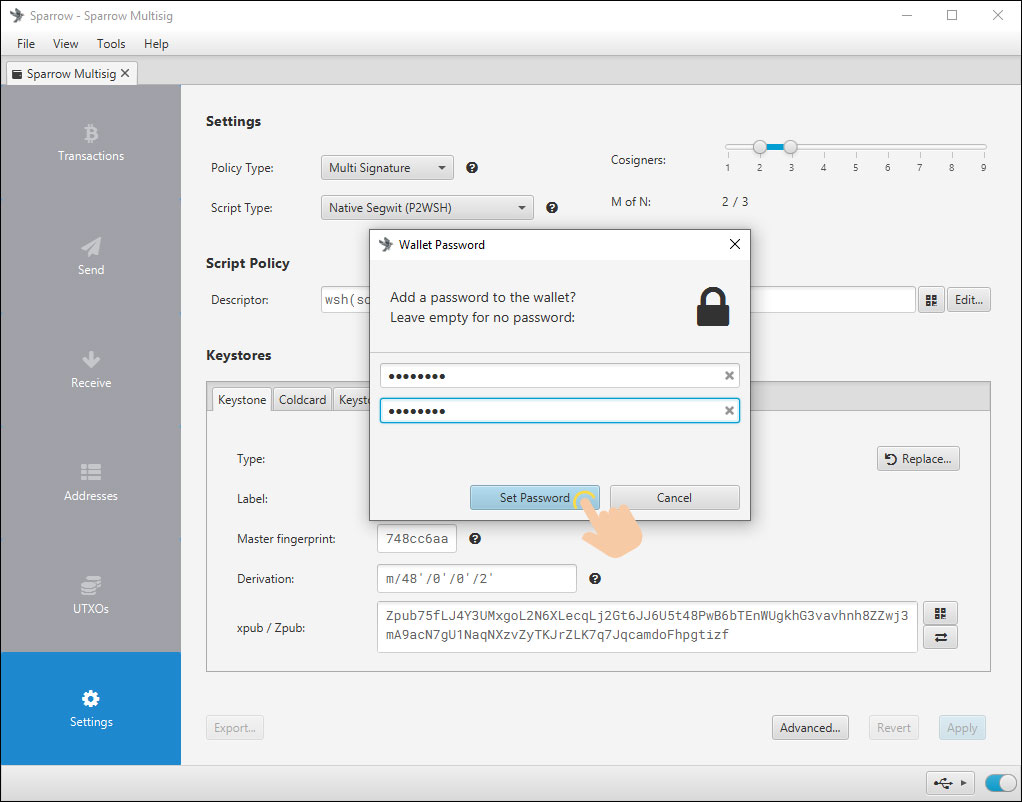Viewport: 1022px width, 802px height.
Task: Click the USB device icon in the status bar
Action: pyautogui.click(x=943, y=783)
